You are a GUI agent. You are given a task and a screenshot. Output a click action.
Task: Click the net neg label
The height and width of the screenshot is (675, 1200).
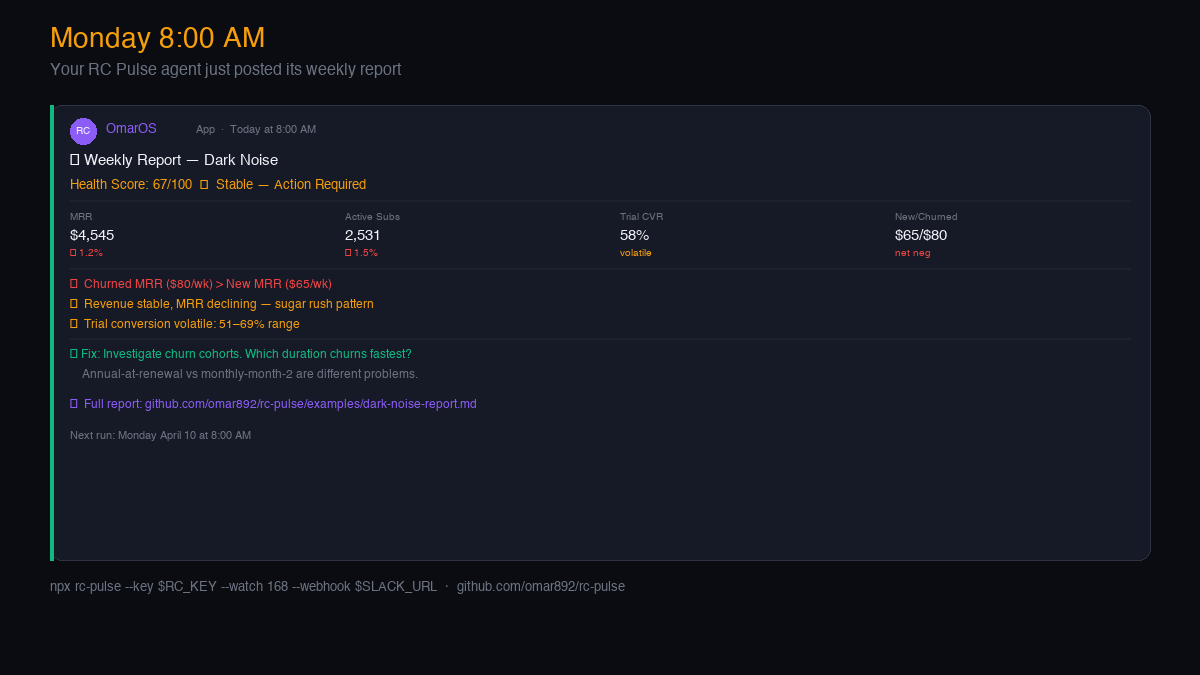coord(913,253)
